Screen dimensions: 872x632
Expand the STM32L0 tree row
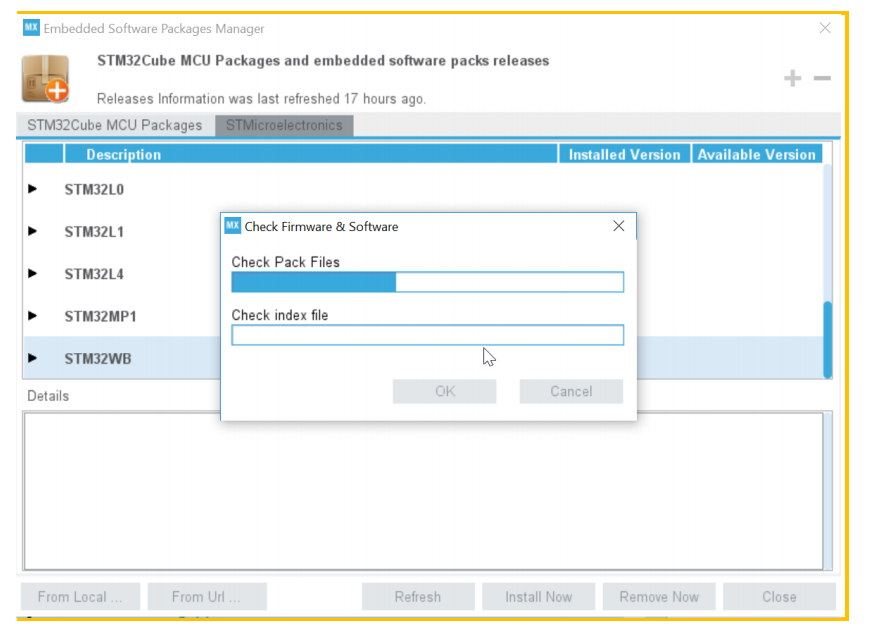click(x=33, y=189)
